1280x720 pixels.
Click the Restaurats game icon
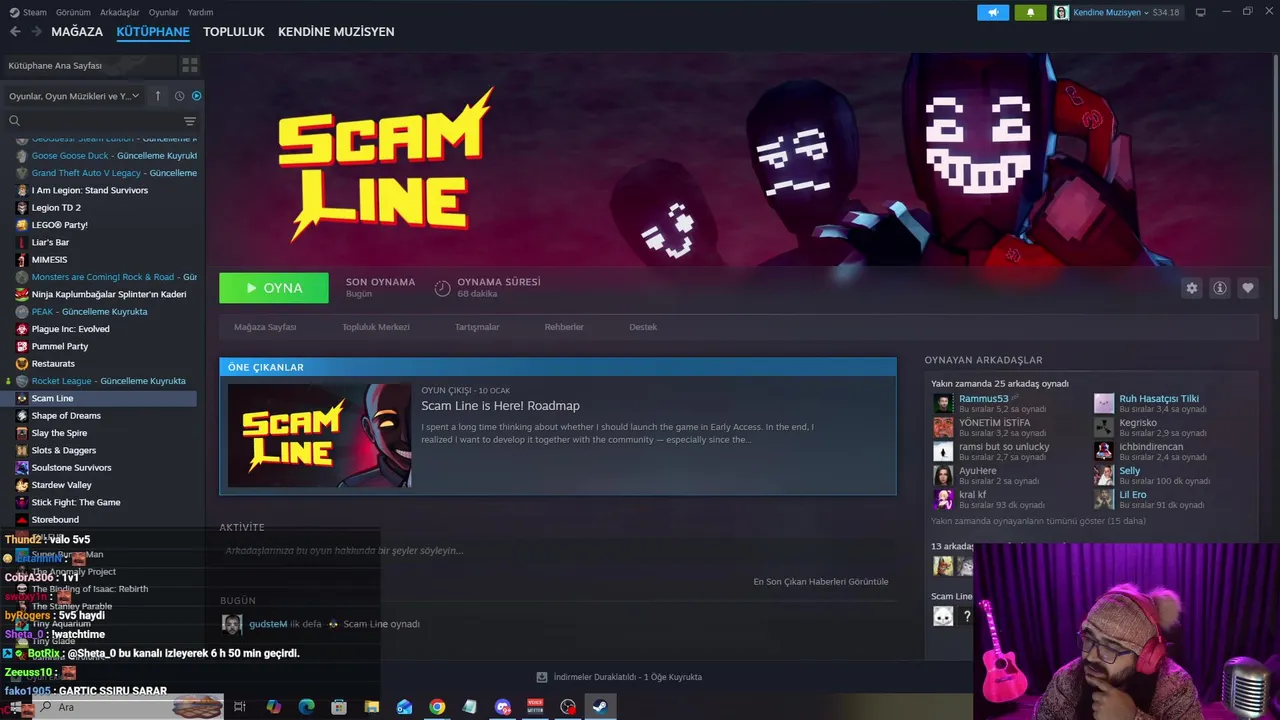pos(22,363)
